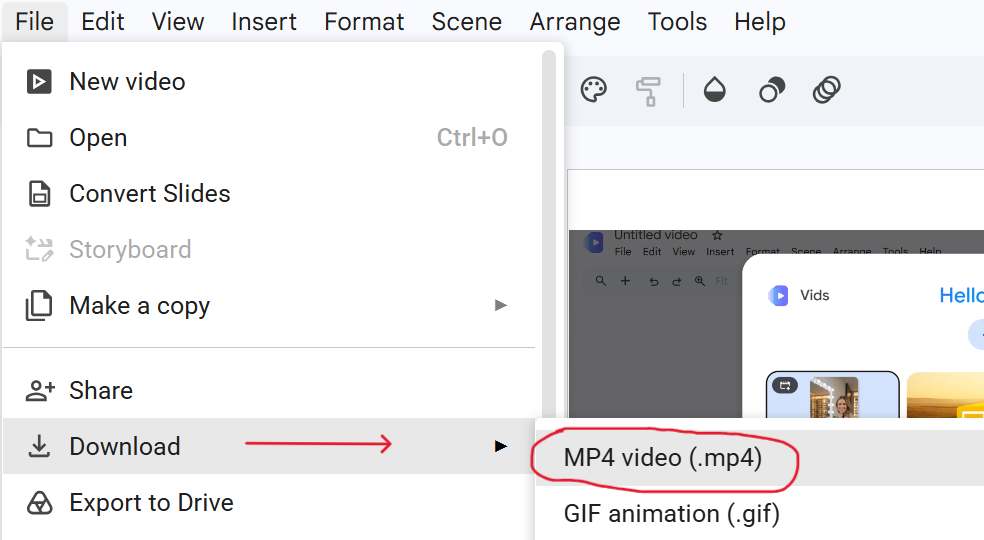
Task: Click the undo icon in embedded screenshot
Action: click(653, 281)
